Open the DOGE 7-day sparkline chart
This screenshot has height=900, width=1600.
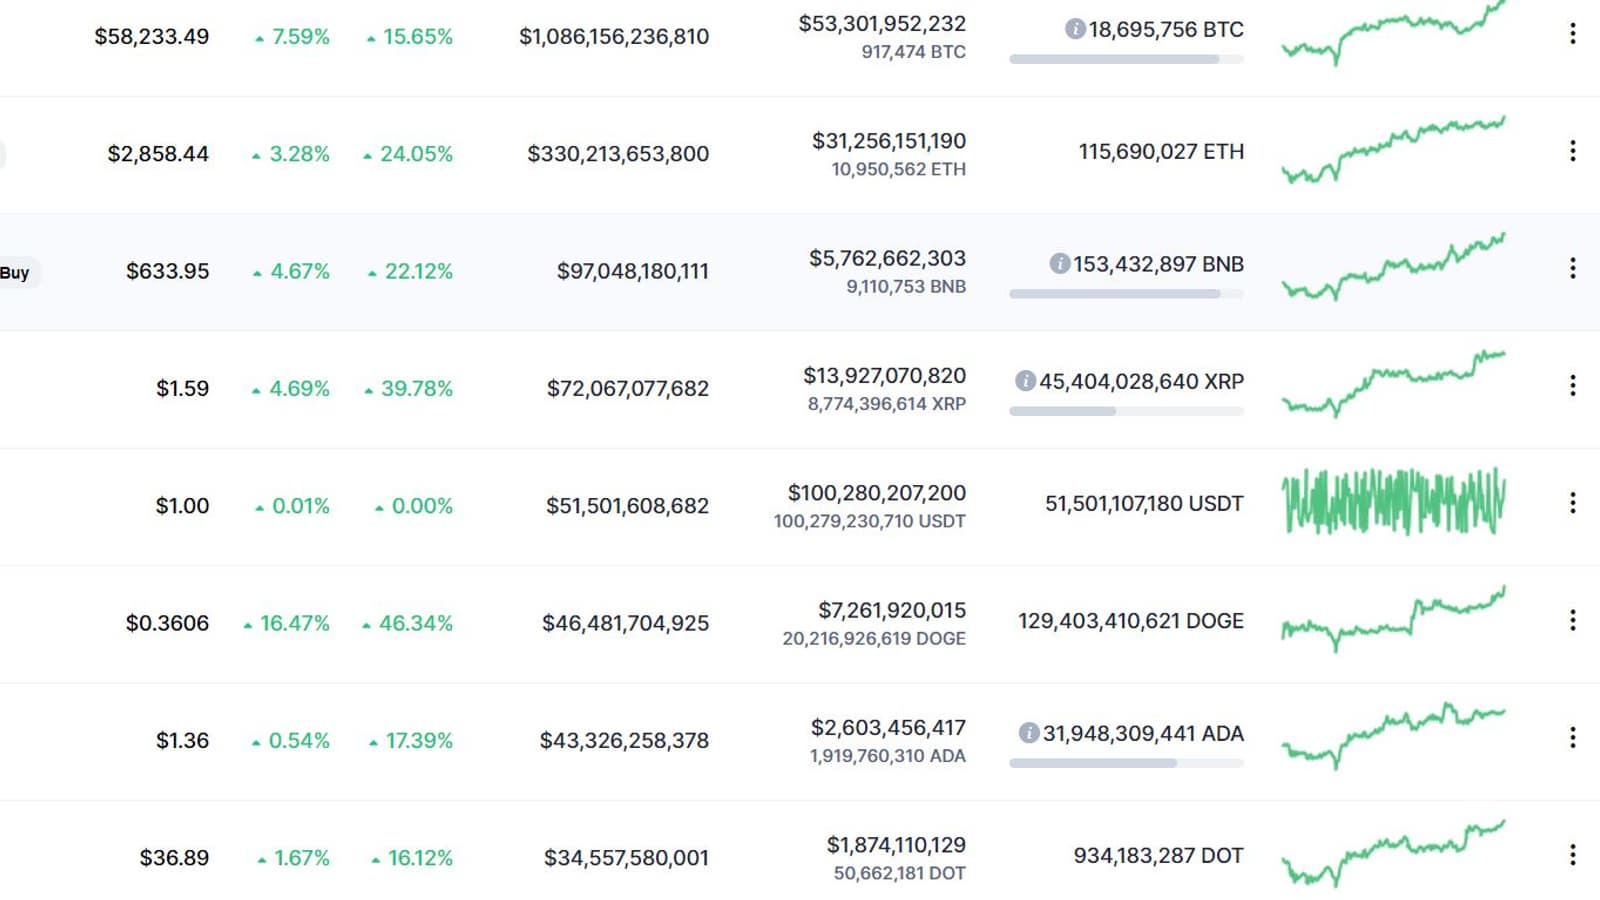click(1393, 620)
